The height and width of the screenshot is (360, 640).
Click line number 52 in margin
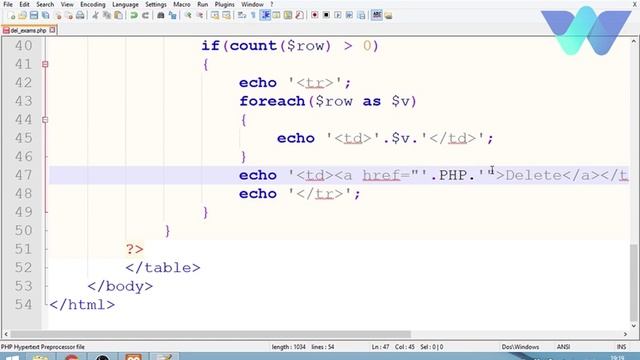tap(23, 268)
